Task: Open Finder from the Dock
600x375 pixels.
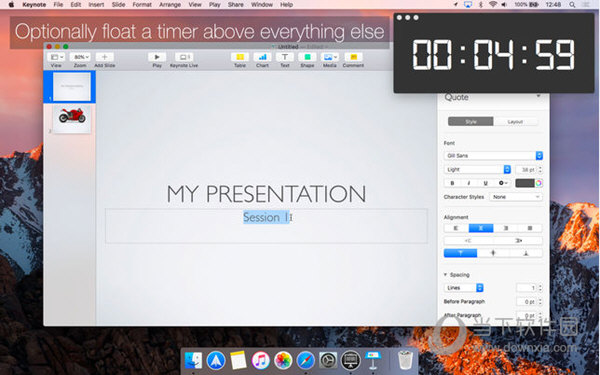Action: click(193, 360)
